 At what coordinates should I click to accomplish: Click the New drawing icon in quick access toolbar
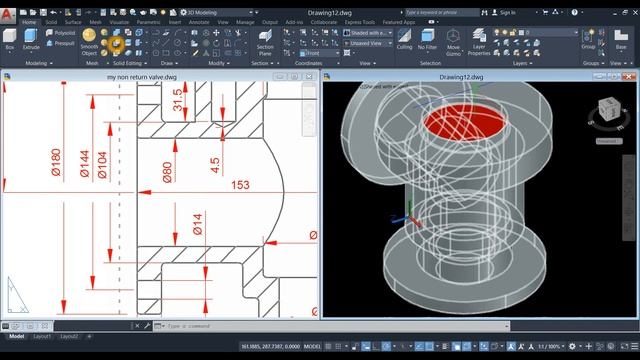click(x=23, y=13)
